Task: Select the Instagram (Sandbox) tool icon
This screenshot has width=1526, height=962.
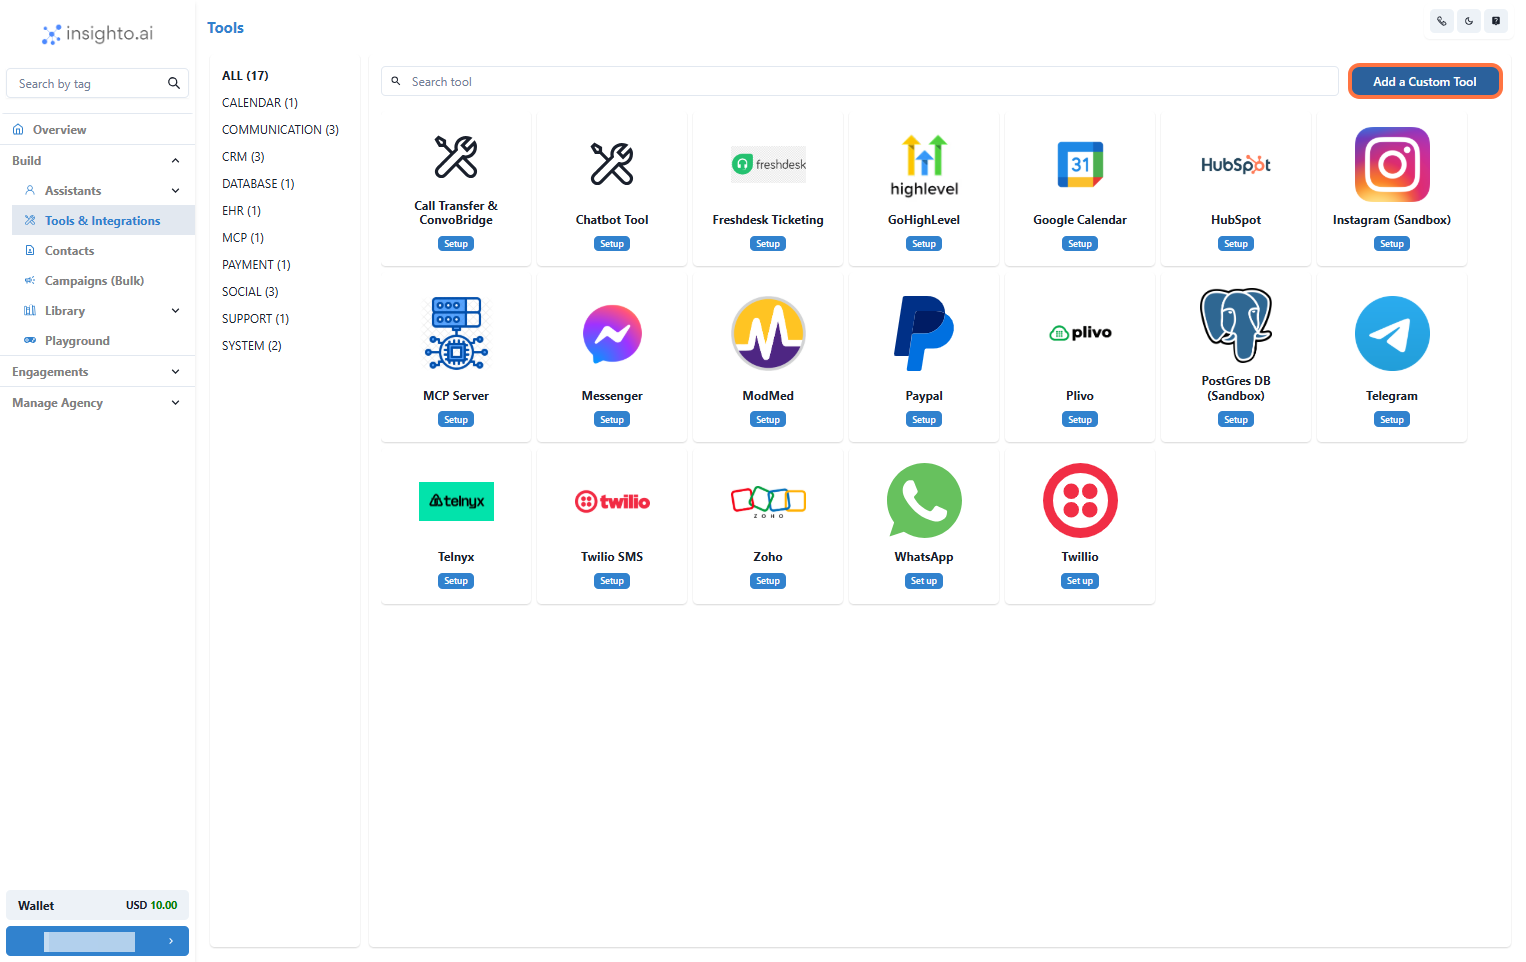Action: 1391,164
